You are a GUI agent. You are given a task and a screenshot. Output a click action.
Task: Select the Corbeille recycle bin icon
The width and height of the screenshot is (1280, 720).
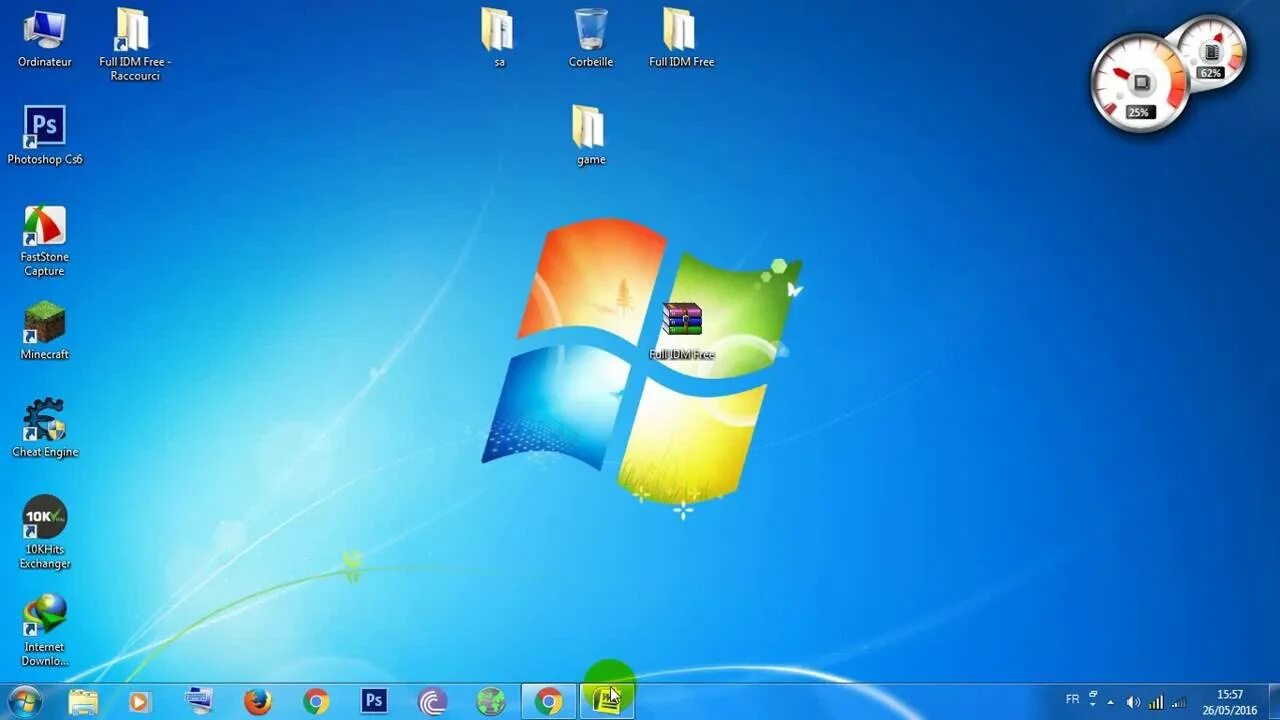591,38
